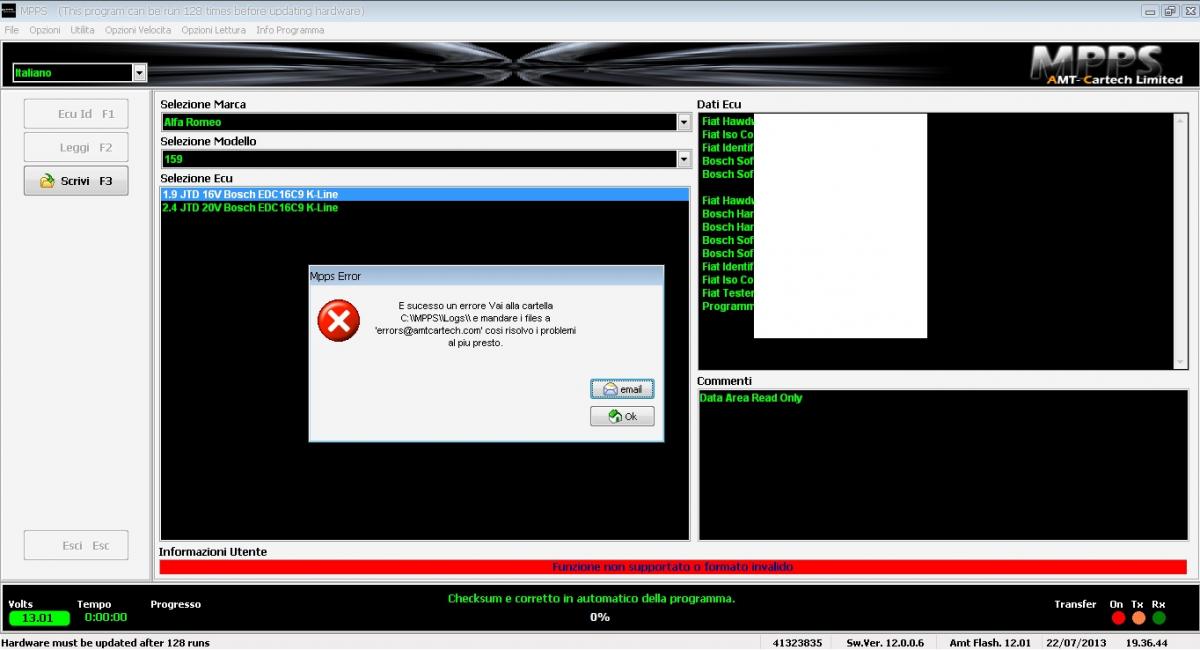Select the 2.4 JTD 20V Bosch EDC16C9 entry
Image resolution: width=1200 pixels, height=650 pixels.
(425, 208)
